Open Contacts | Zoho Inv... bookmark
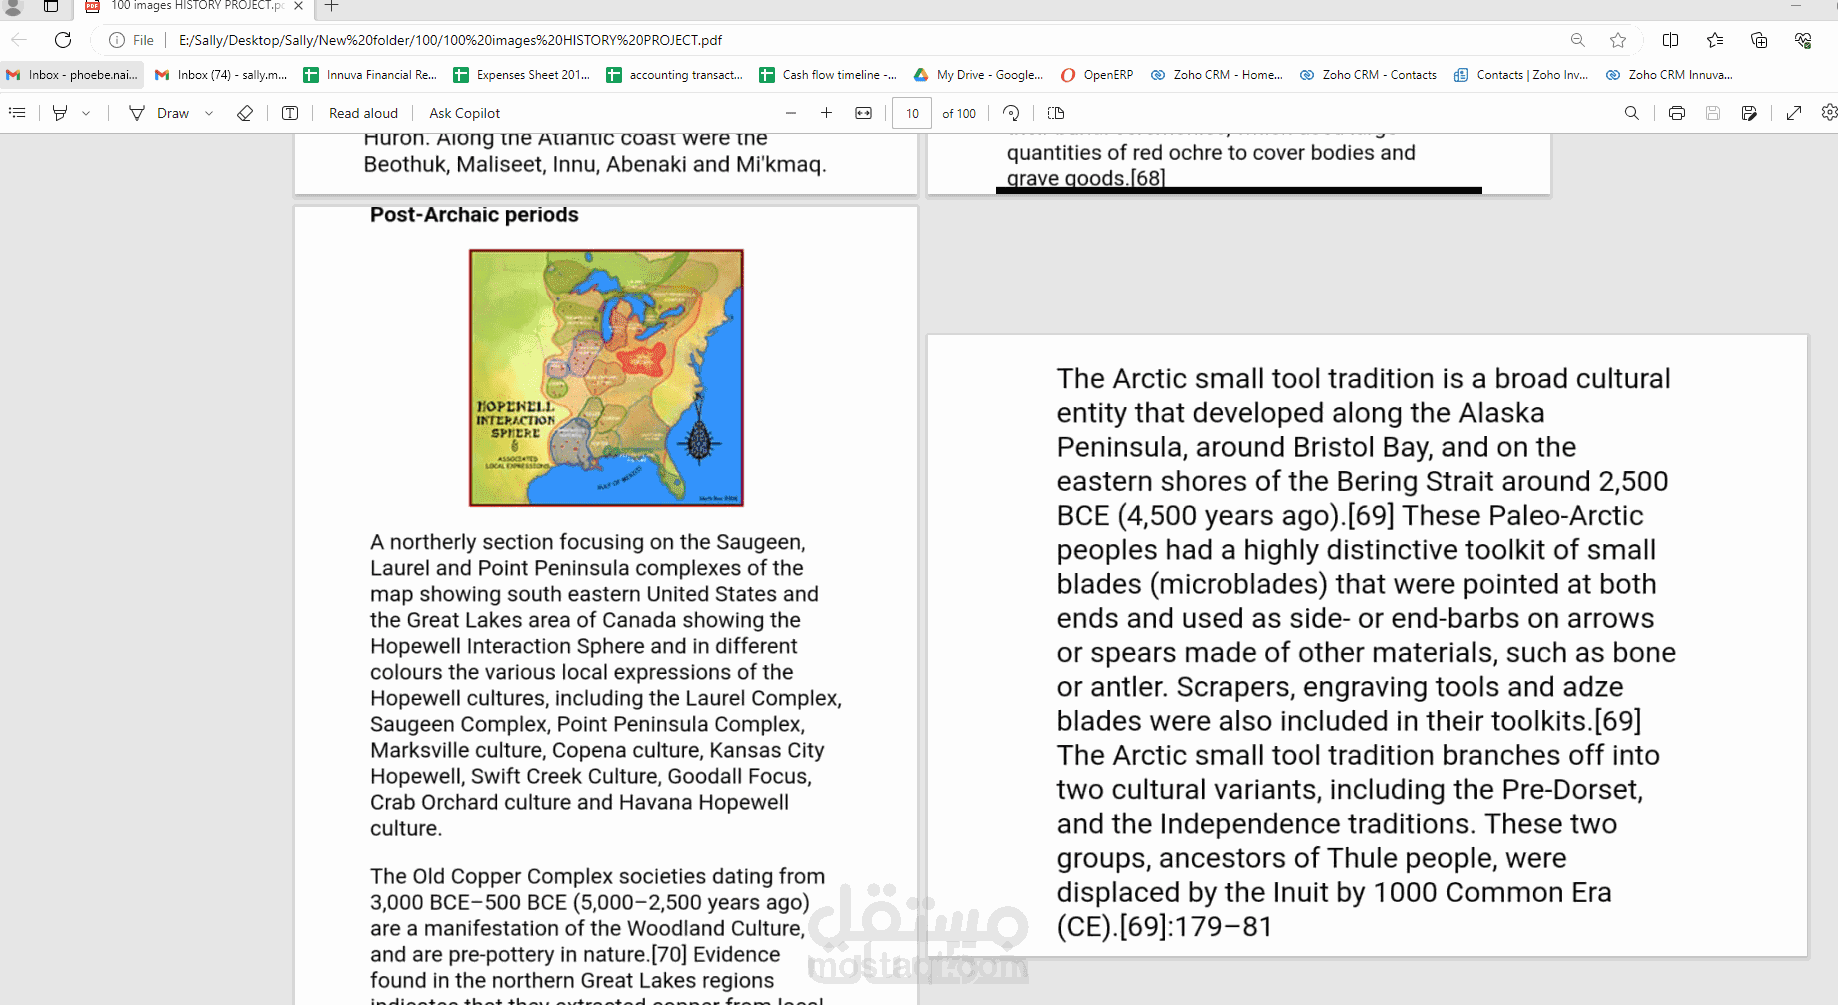Viewport: 1838px width, 1005px height. [x=1521, y=75]
